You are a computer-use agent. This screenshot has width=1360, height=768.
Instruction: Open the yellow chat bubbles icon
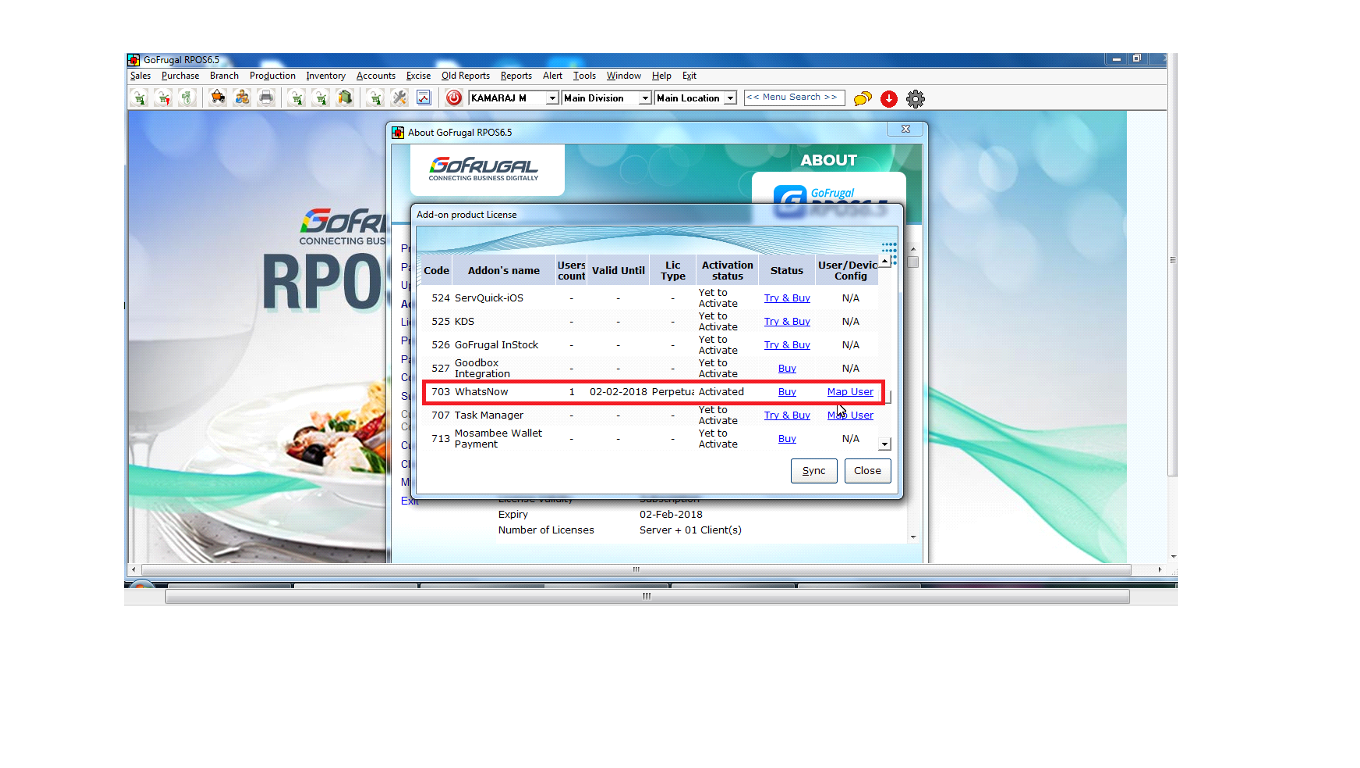coord(862,98)
